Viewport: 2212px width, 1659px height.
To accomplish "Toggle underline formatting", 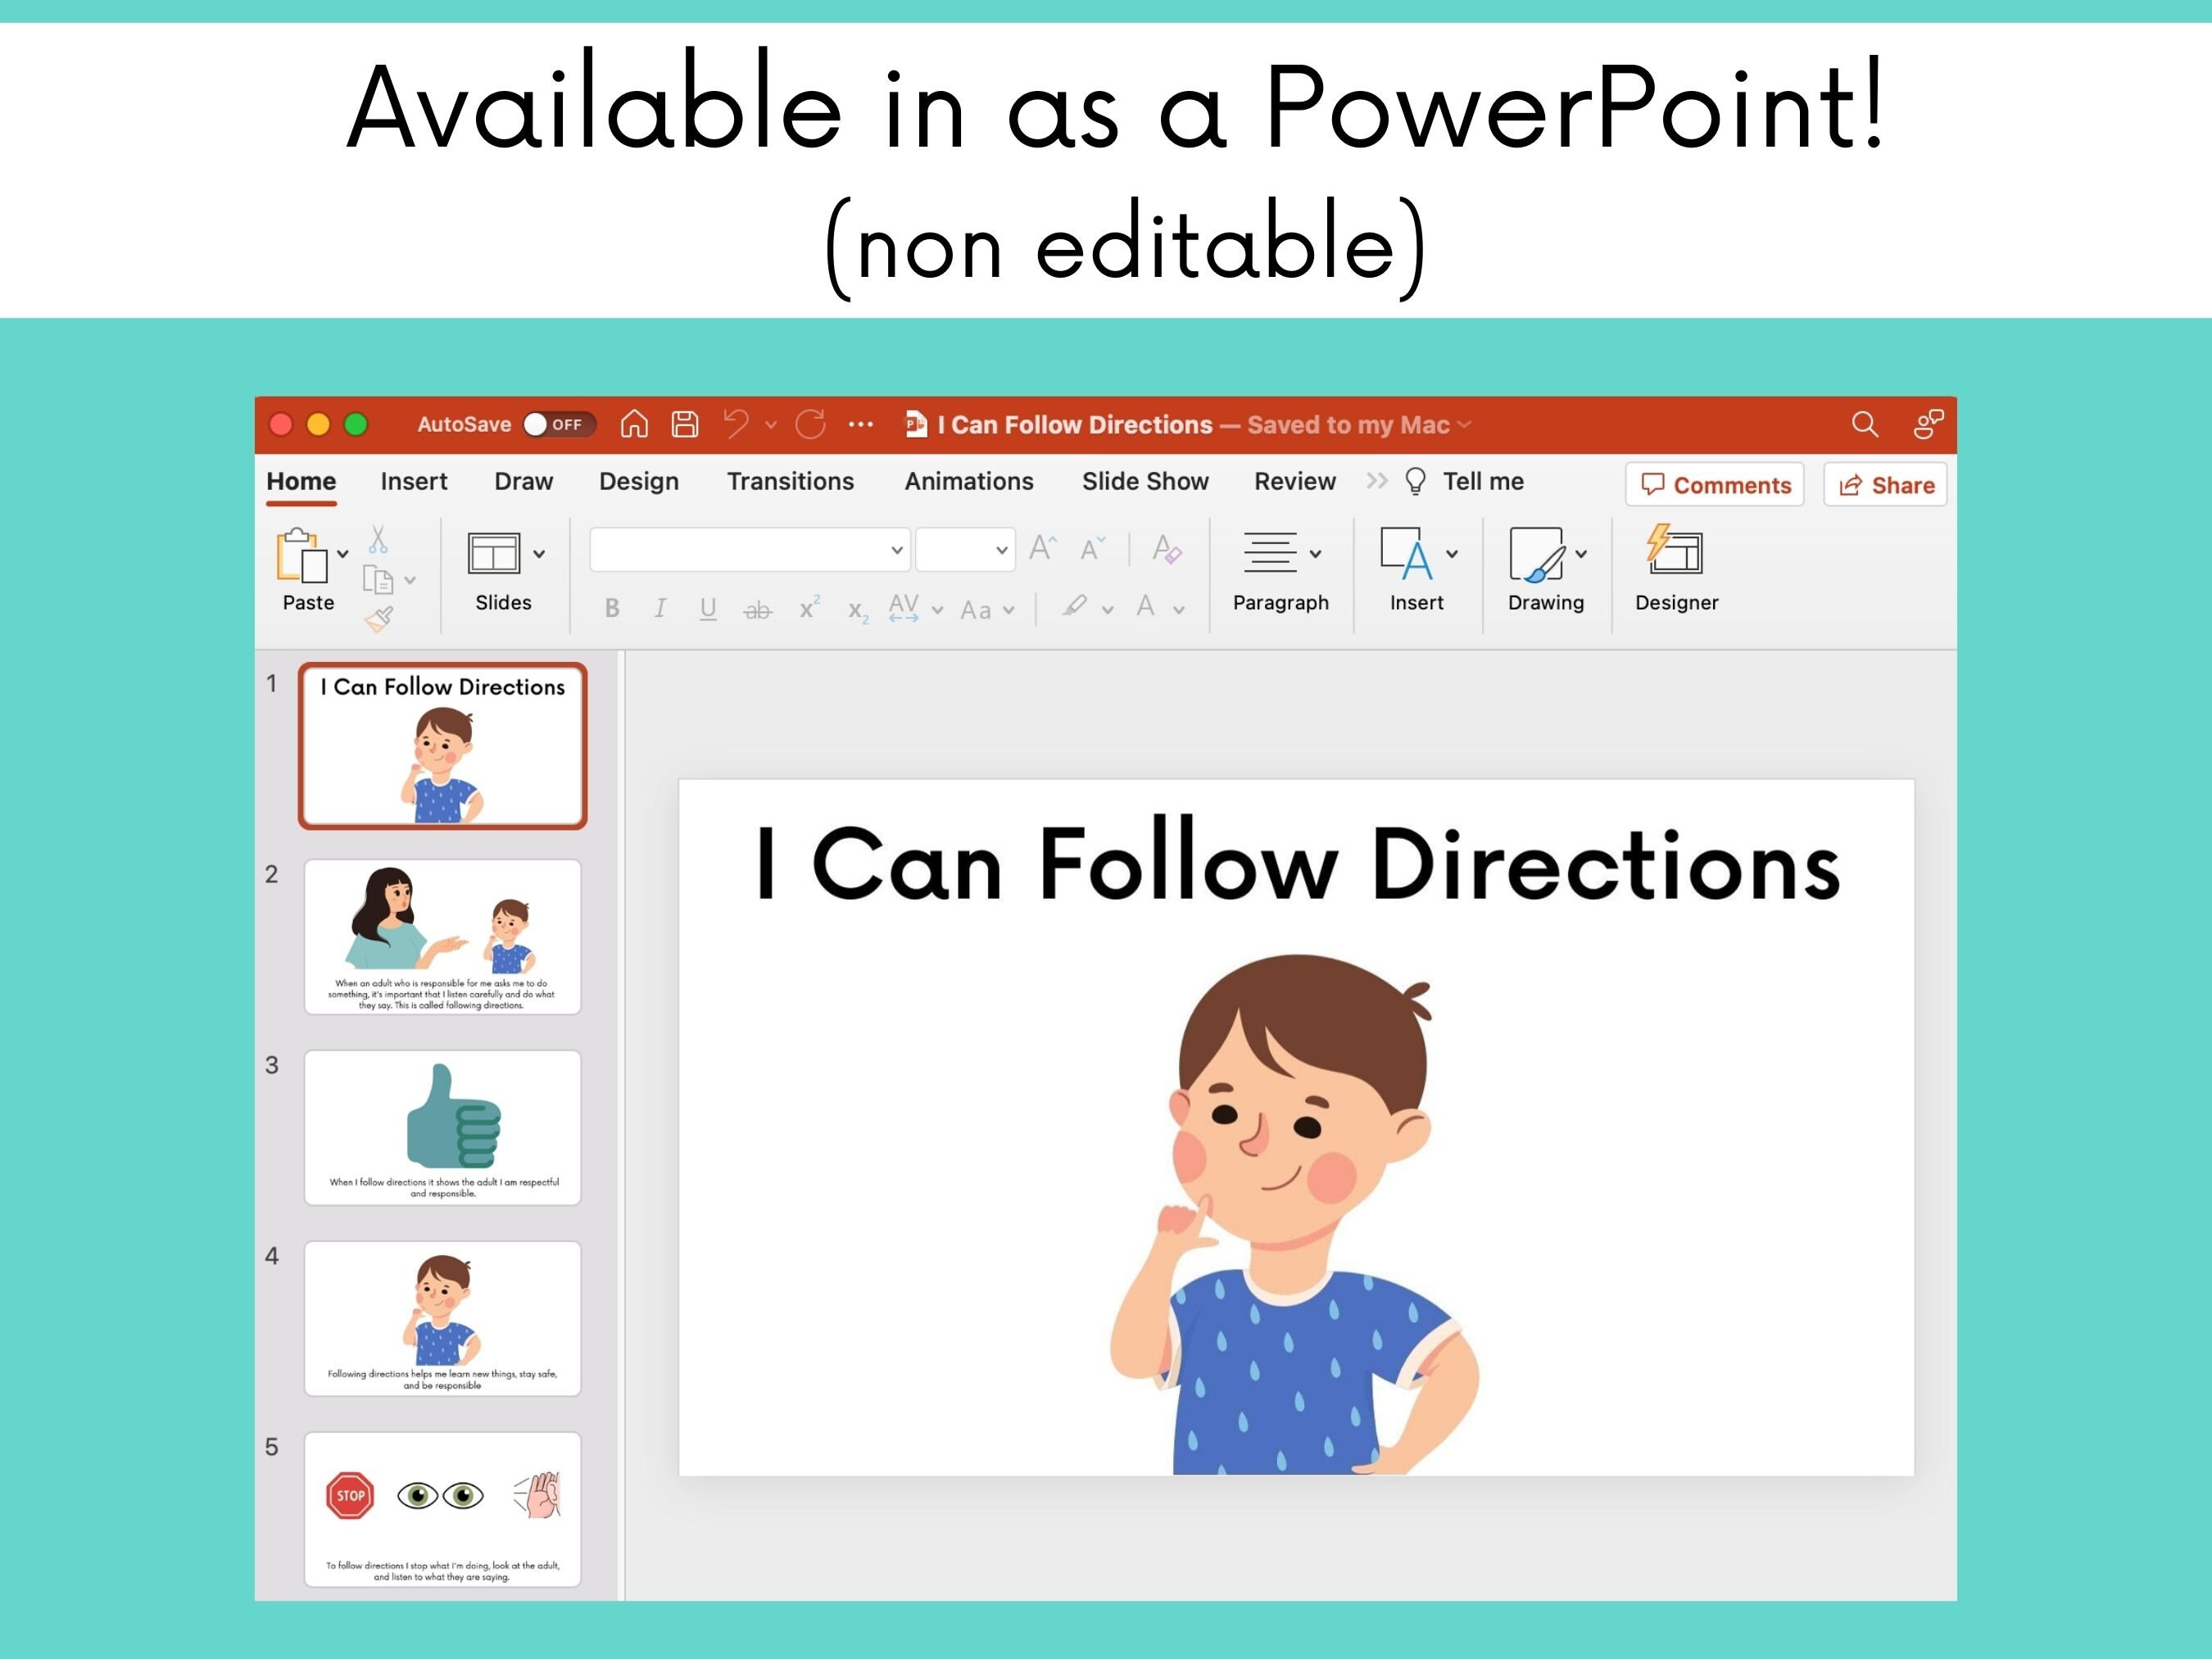I will click(709, 608).
